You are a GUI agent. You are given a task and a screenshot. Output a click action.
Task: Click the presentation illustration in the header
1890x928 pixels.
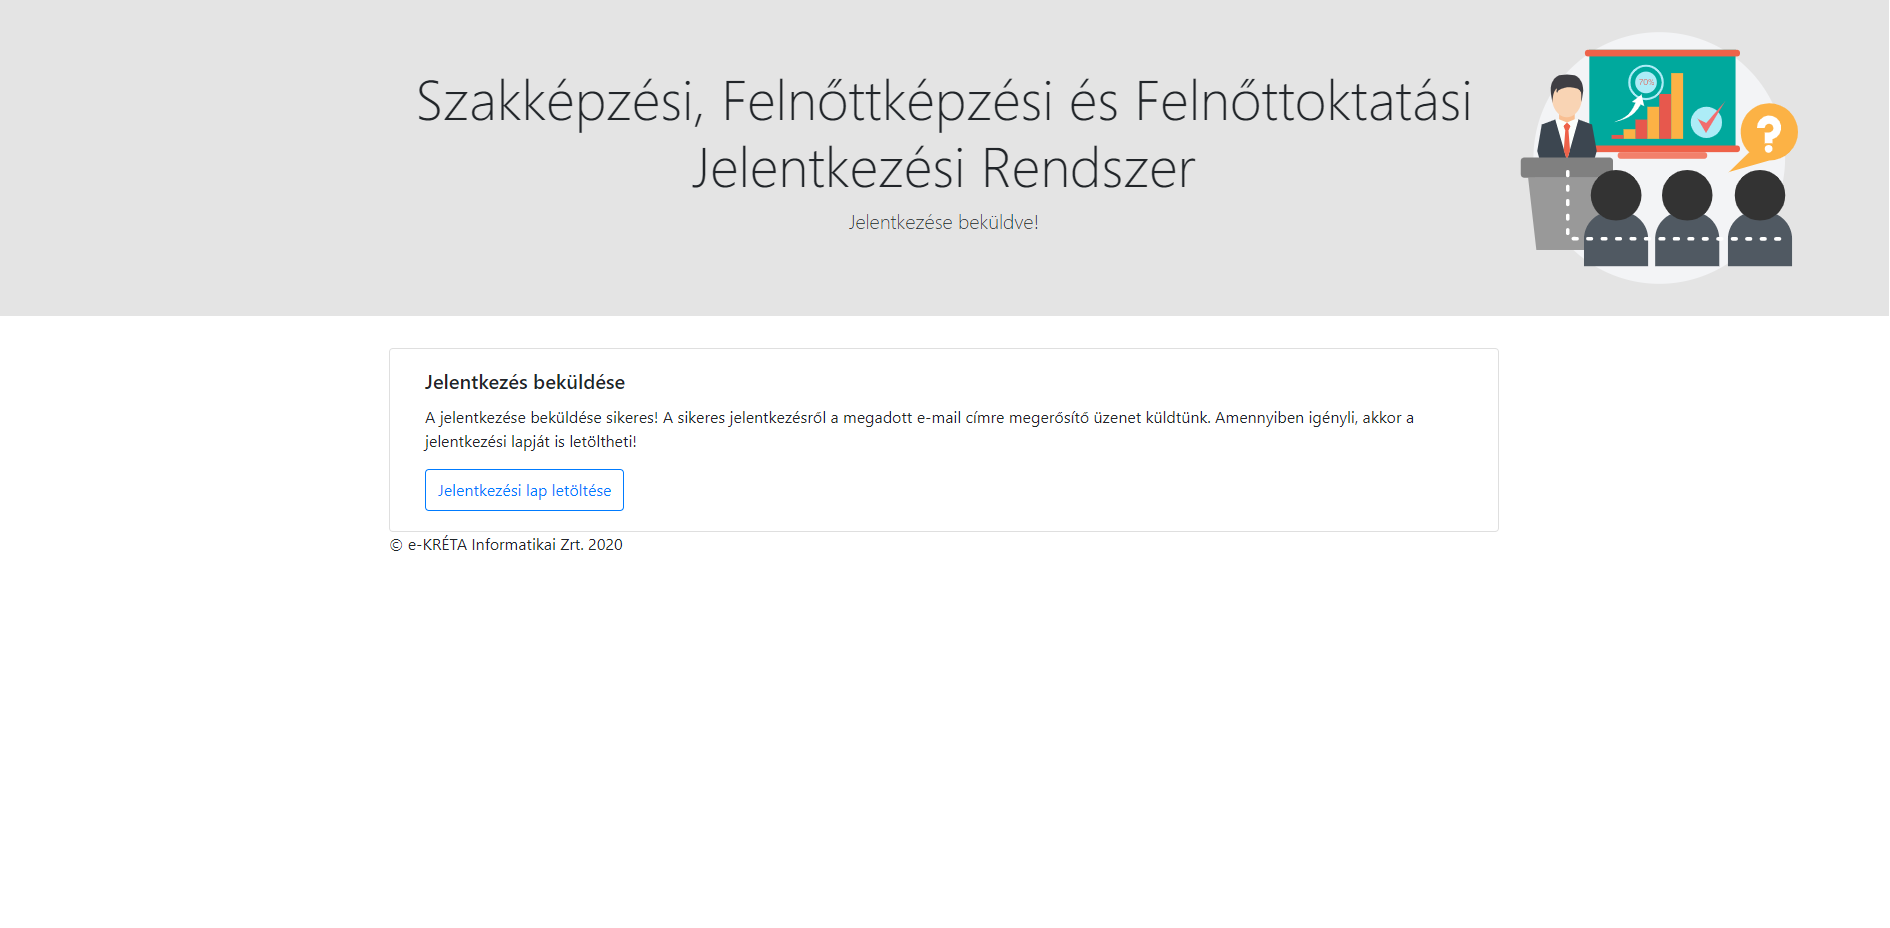click(x=1660, y=158)
